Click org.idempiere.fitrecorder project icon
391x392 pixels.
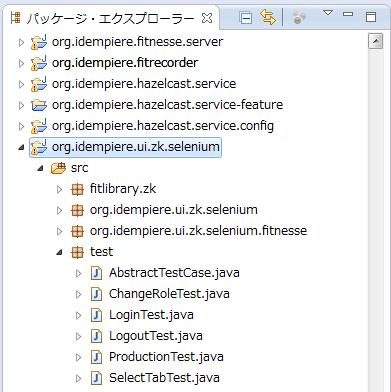tap(39, 63)
